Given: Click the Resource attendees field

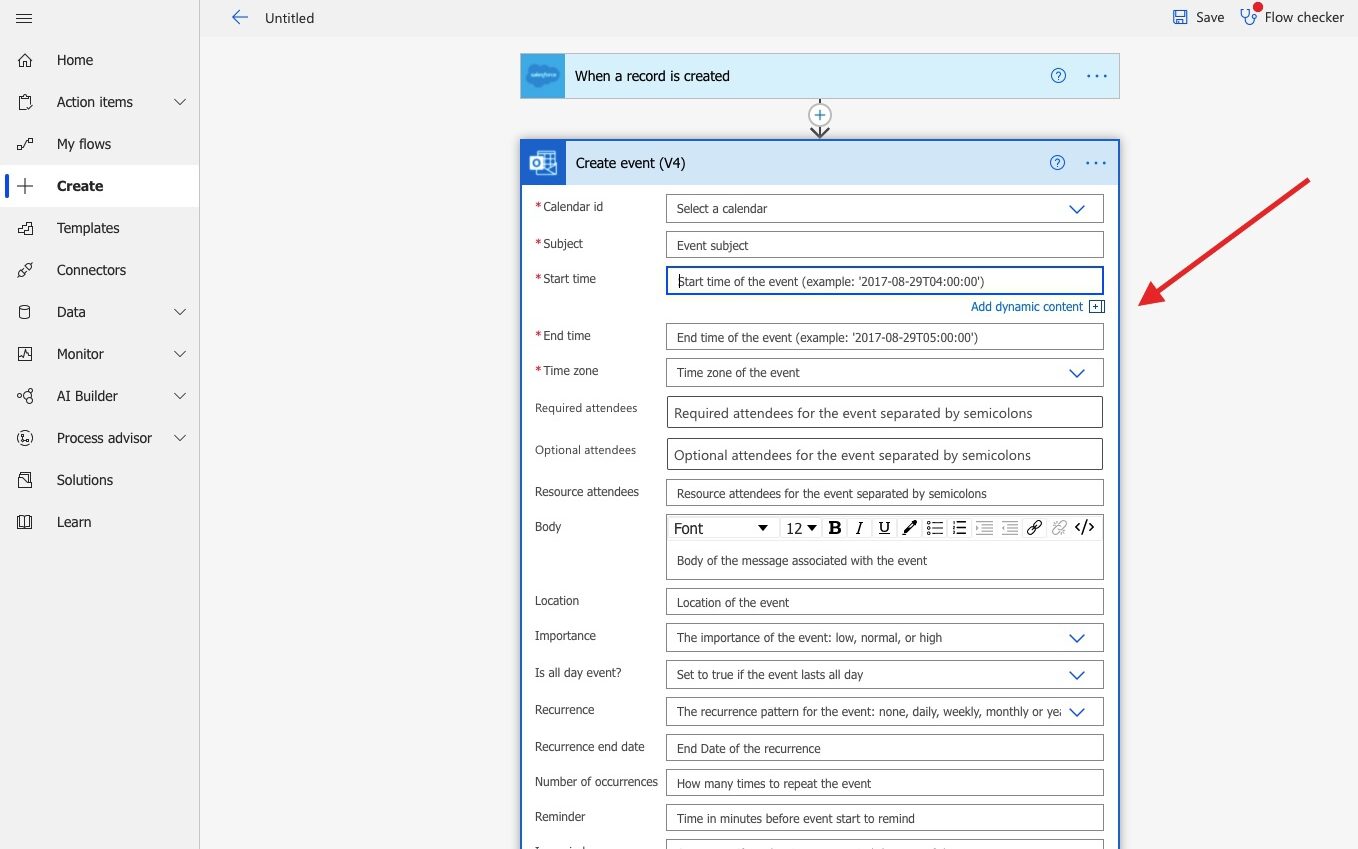Looking at the screenshot, I should 885,493.
